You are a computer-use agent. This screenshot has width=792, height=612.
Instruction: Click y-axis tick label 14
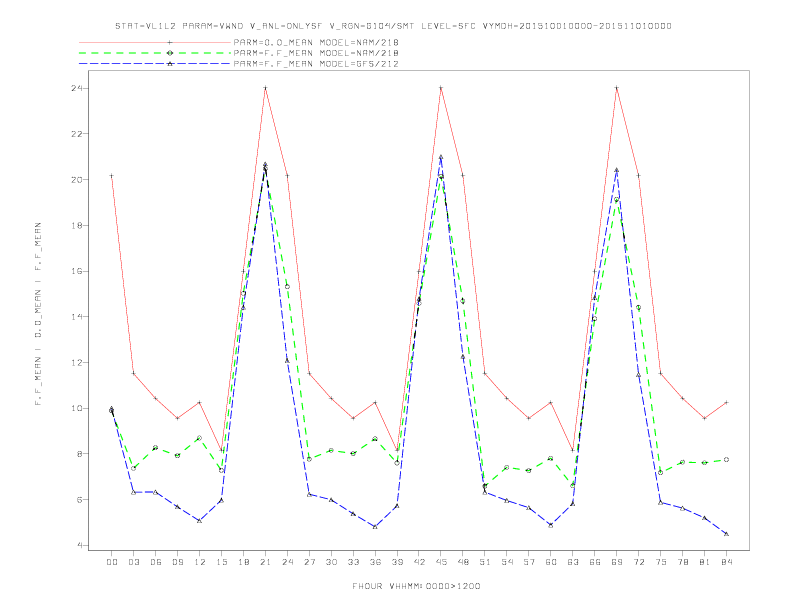pyautogui.click(x=77, y=317)
